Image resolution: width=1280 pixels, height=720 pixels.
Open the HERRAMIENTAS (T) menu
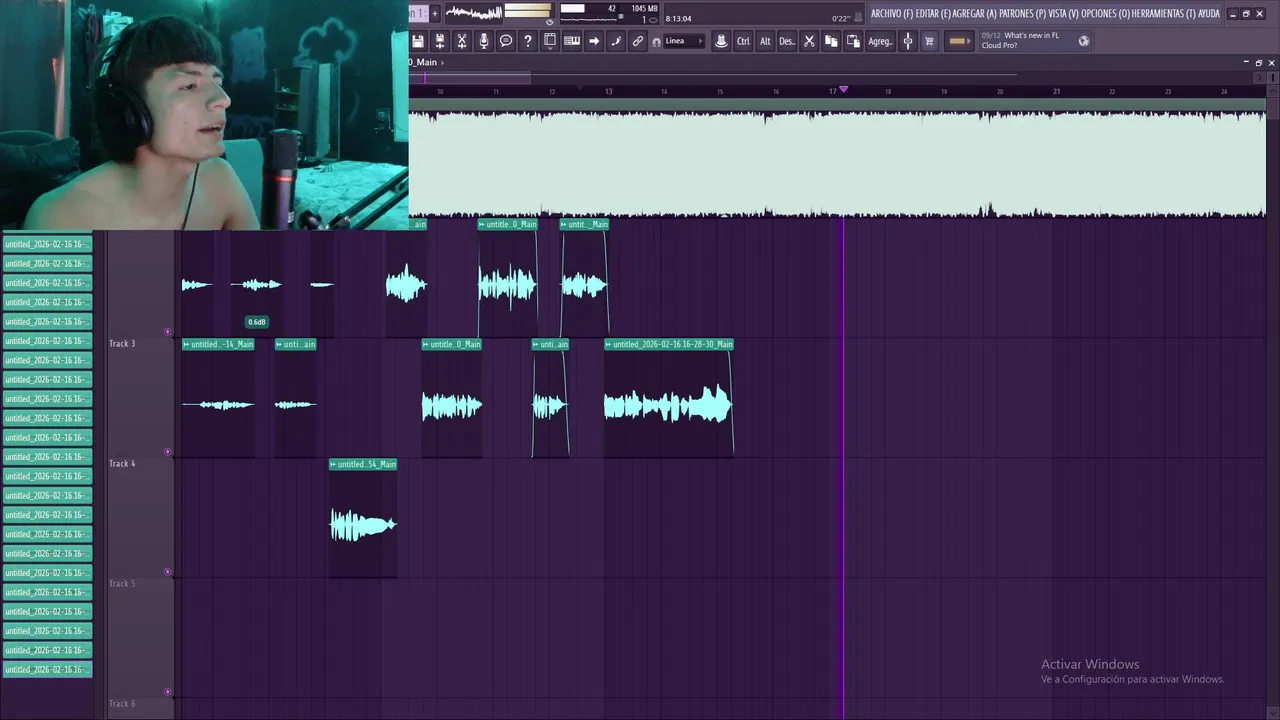point(1164,14)
